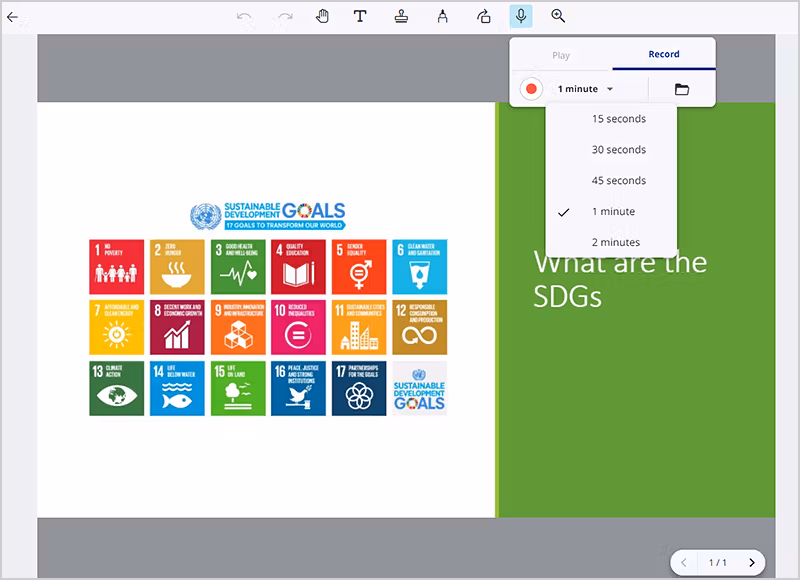Select the hand pan tool
The height and width of the screenshot is (580, 800).
[323, 16]
